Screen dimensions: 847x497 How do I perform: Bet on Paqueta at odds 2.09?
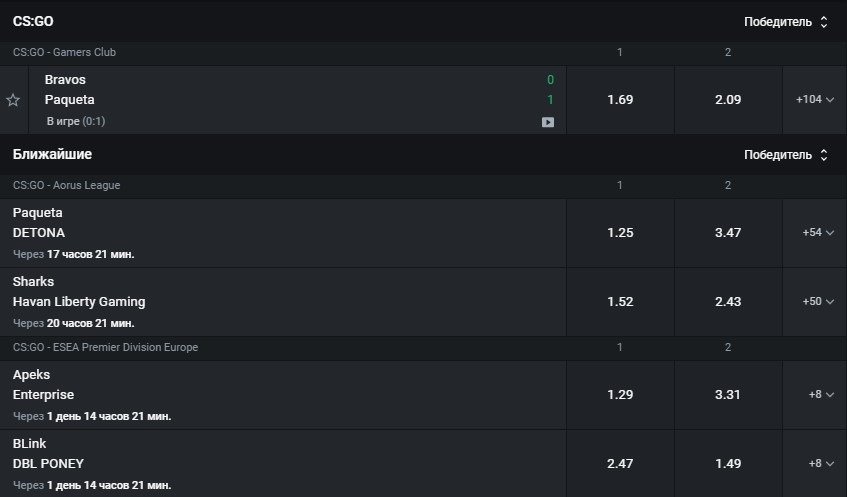click(728, 100)
